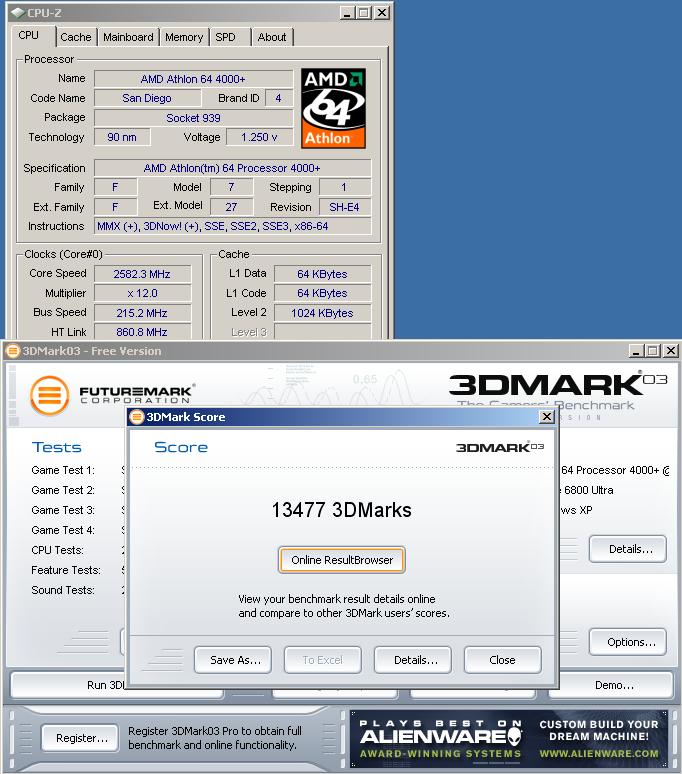Select the Memory tab in CPU-Z
The image size is (682, 774).
click(x=184, y=37)
